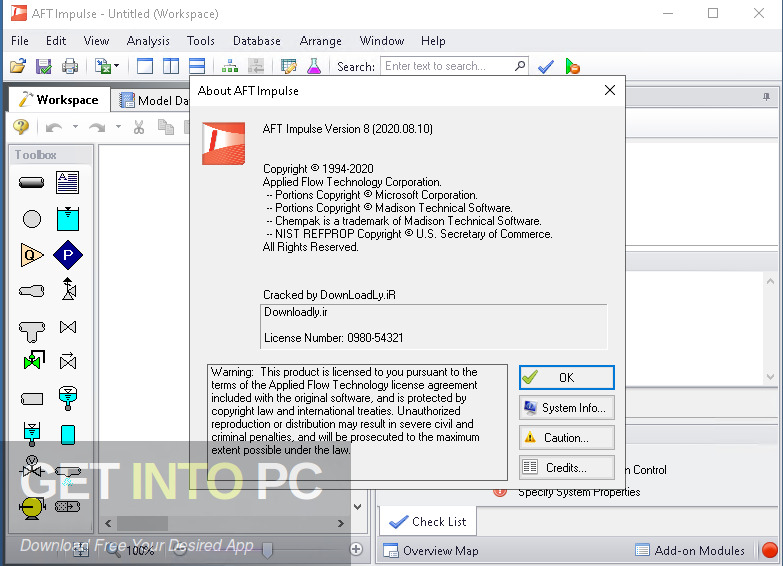The height and width of the screenshot is (566, 783).
Task: Click the scissors Cut icon
Action: [139, 127]
